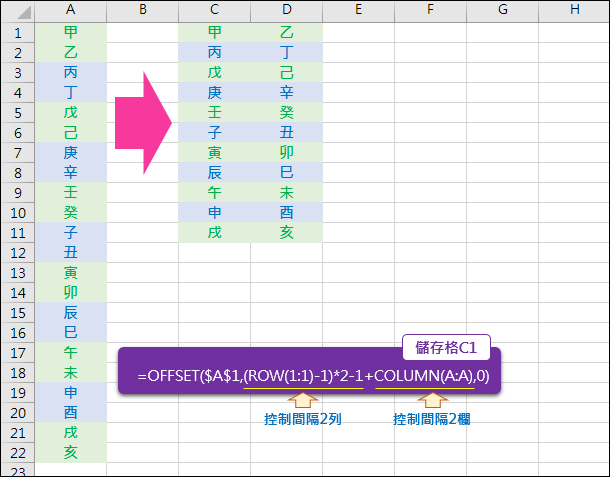
Task: Select row 18 header
Action: (x=18, y=373)
